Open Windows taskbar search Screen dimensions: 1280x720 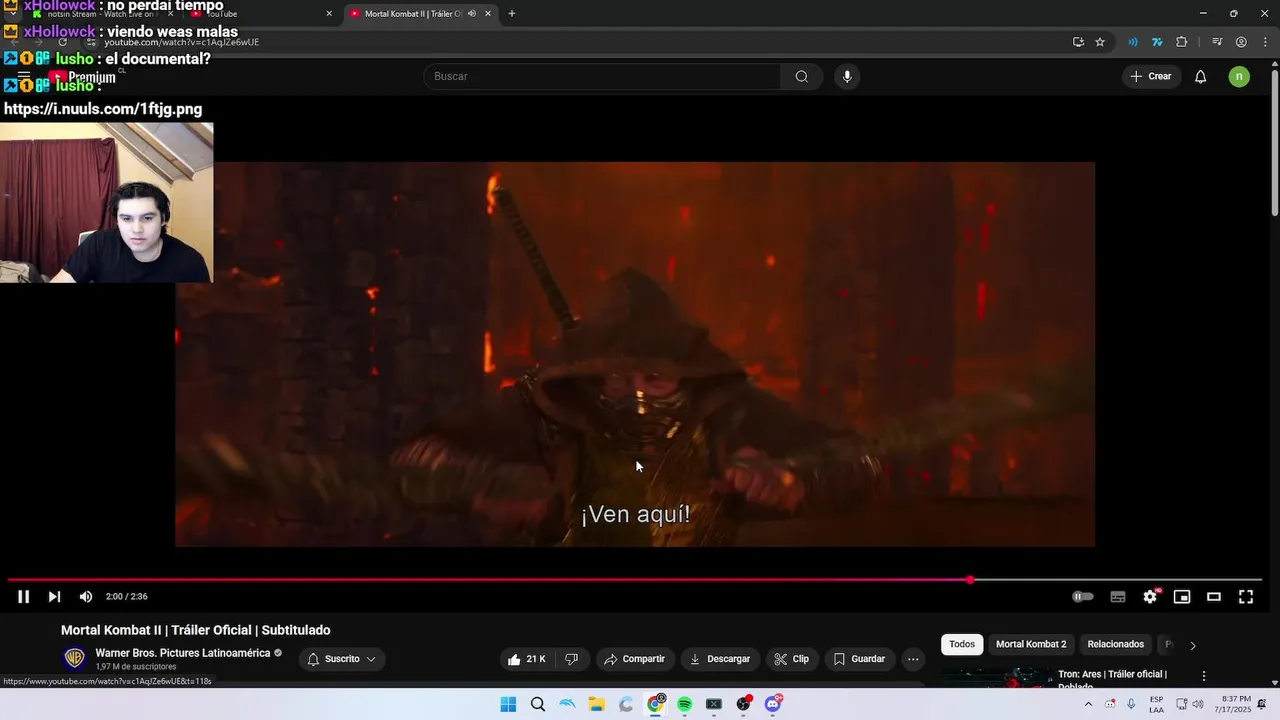pos(538,704)
